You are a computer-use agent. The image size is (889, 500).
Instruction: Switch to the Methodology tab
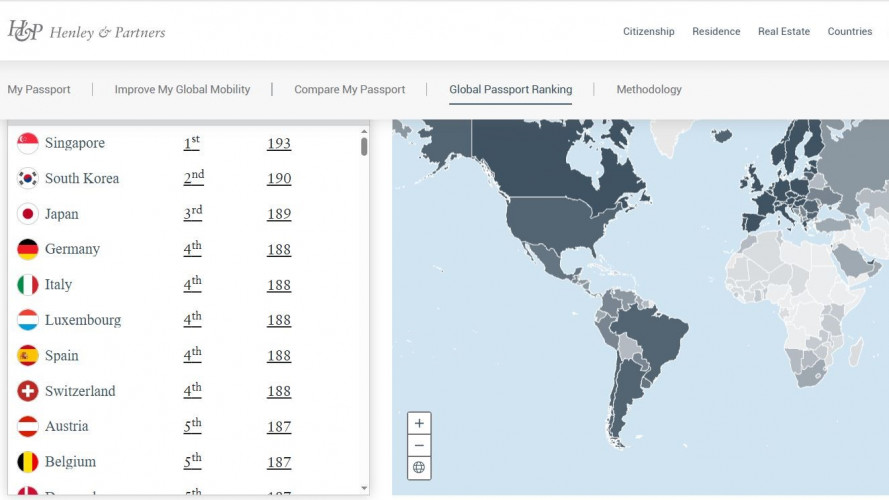click(x=649, y=89)
